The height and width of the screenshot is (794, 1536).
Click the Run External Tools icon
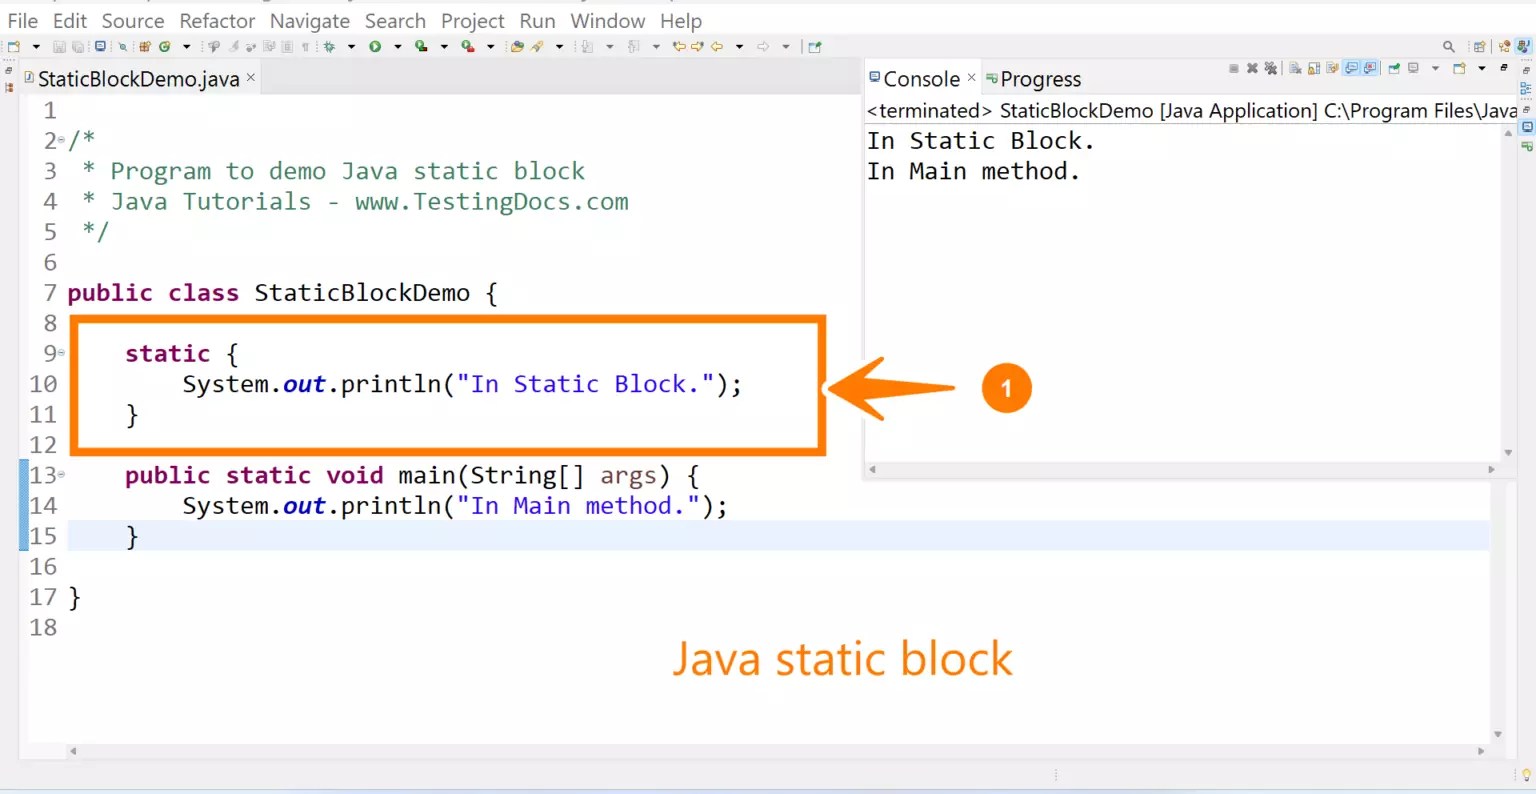(x=467, y=46)
